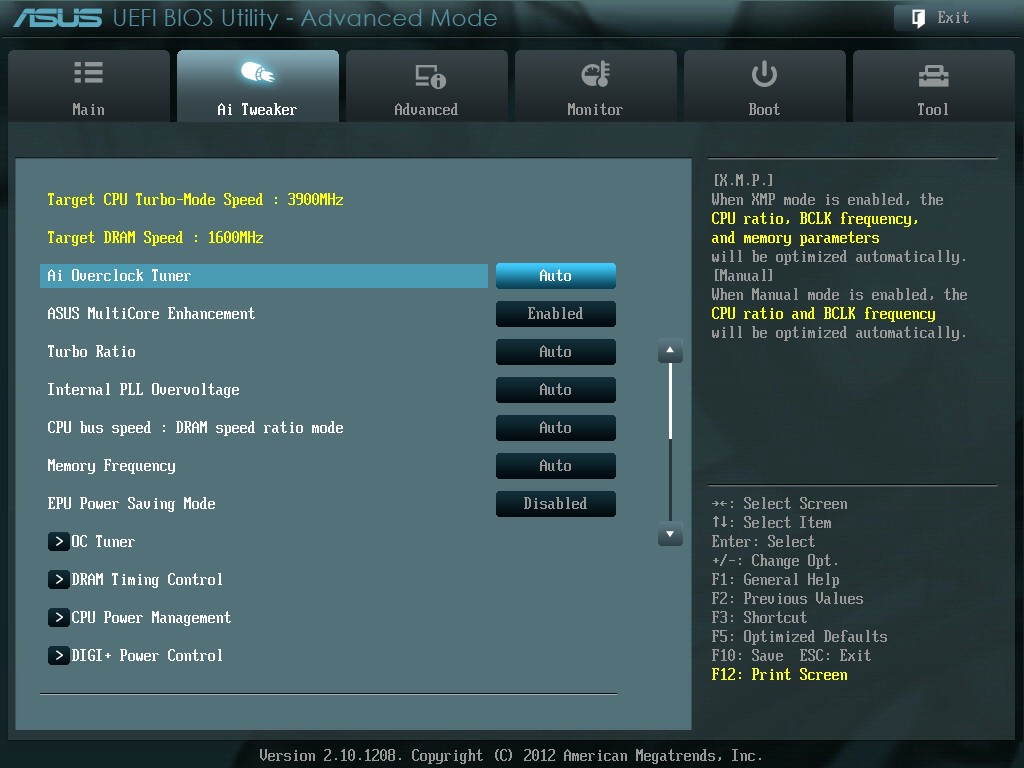The image size is (1024, 768).
Task: Click arrow icon beside OC Tuner
Action: [58, 542]
